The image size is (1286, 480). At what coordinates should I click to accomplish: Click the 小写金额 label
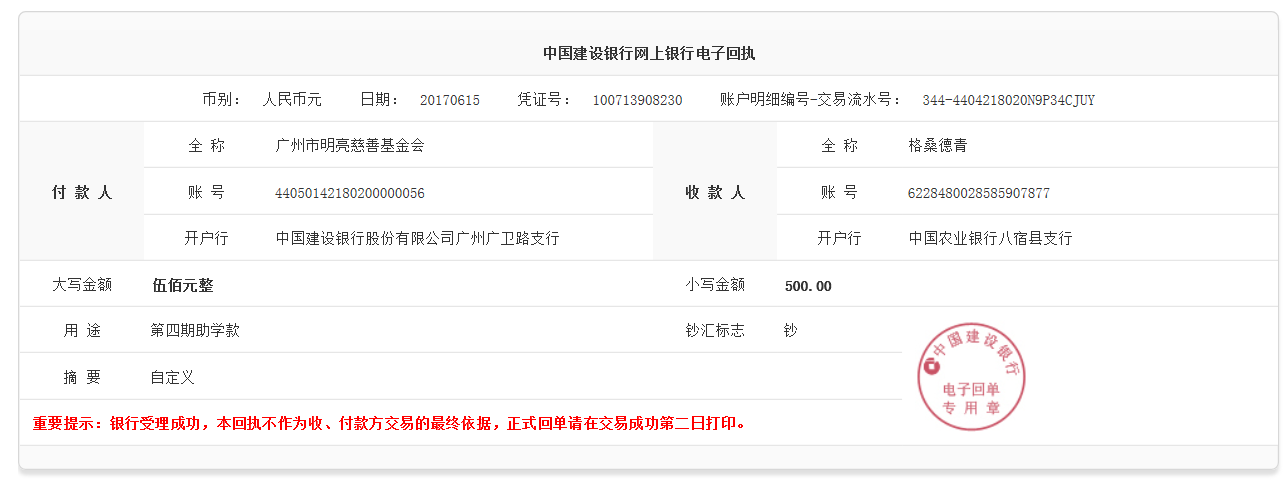click(715, 285)
